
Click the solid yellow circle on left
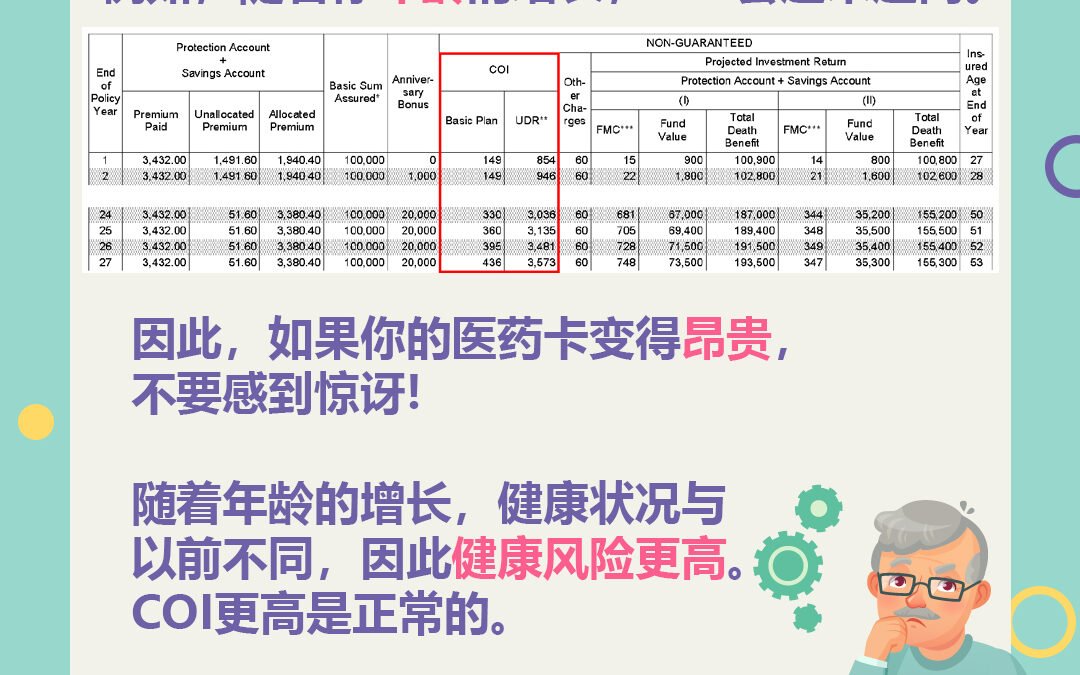pyautogui.click(x=36, y=421)
